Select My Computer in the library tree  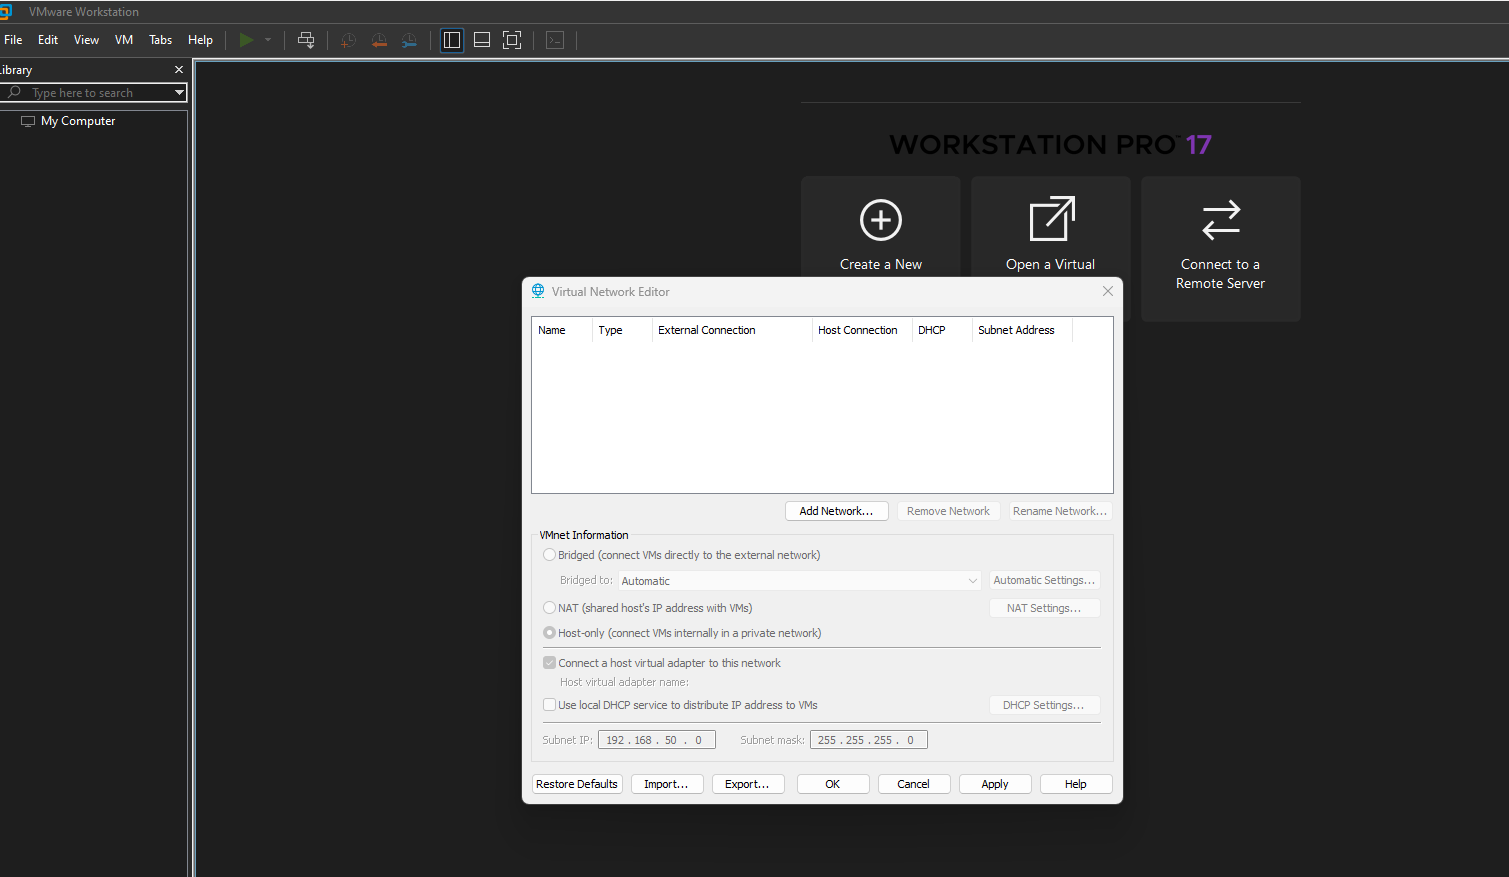[x=78, y=121]
